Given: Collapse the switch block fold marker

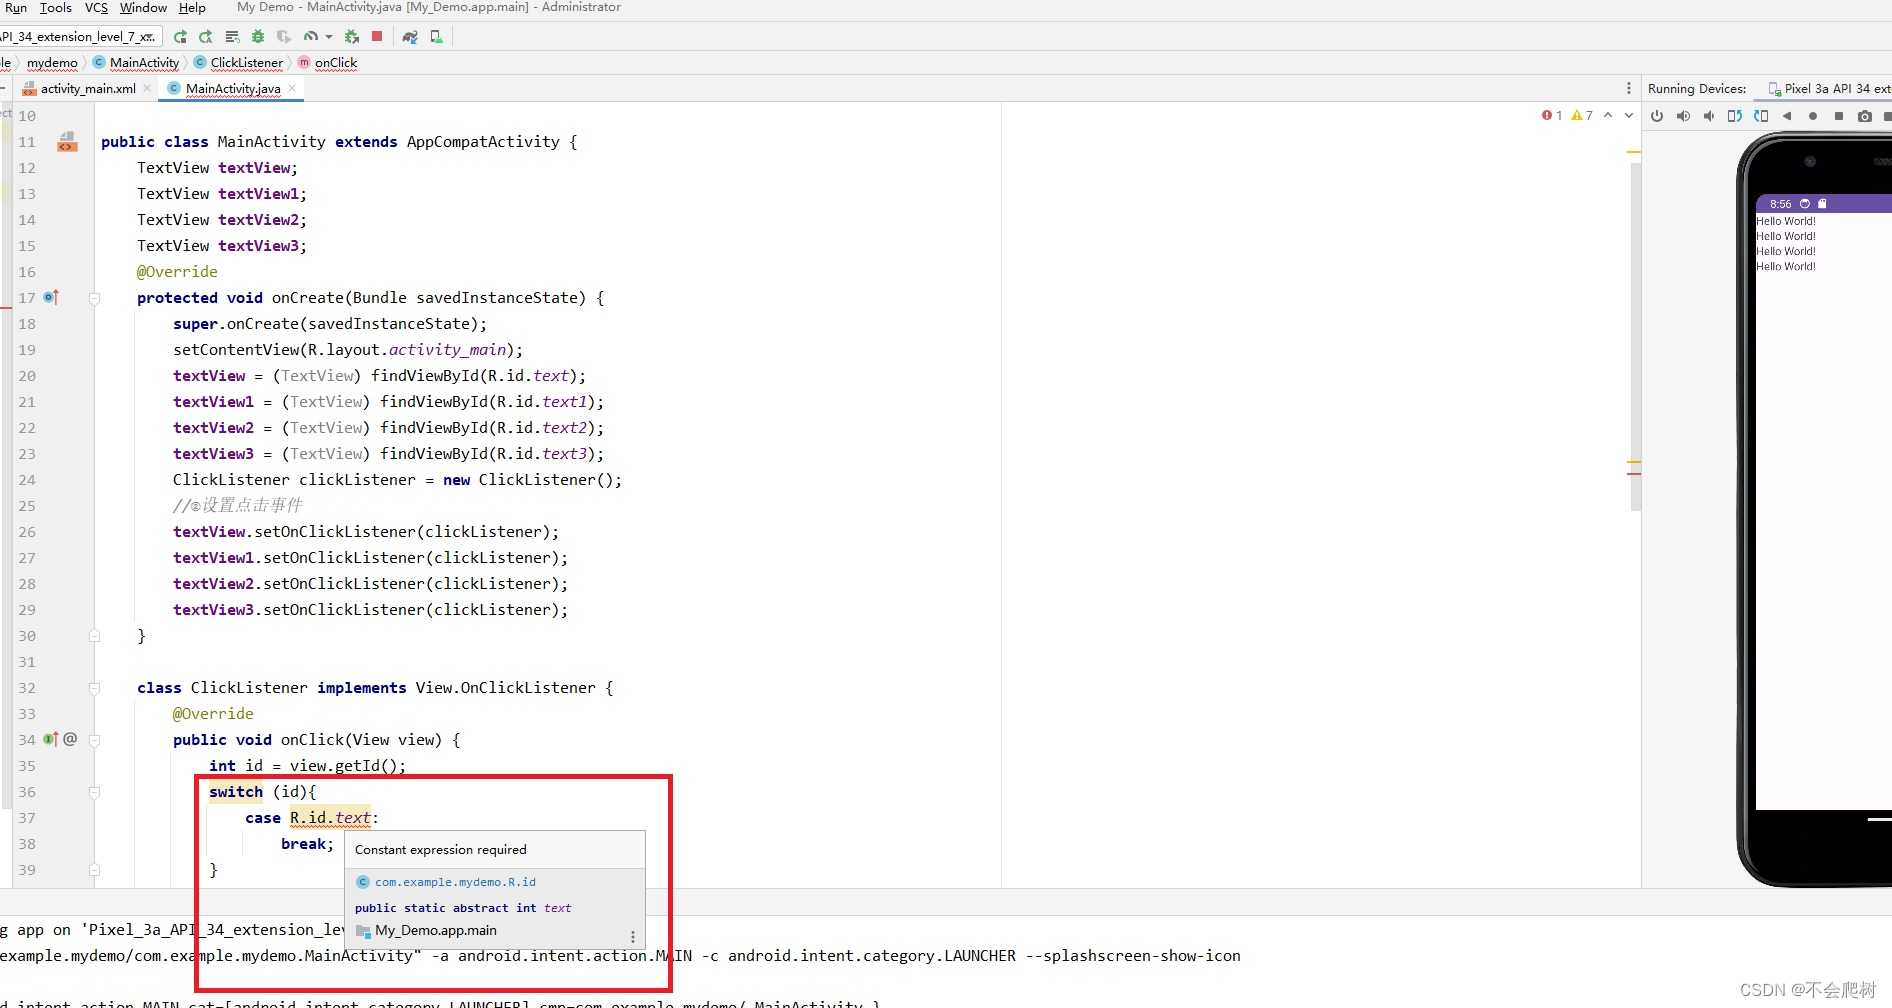Looking at the screenshot, I should (x=94, y=792).
